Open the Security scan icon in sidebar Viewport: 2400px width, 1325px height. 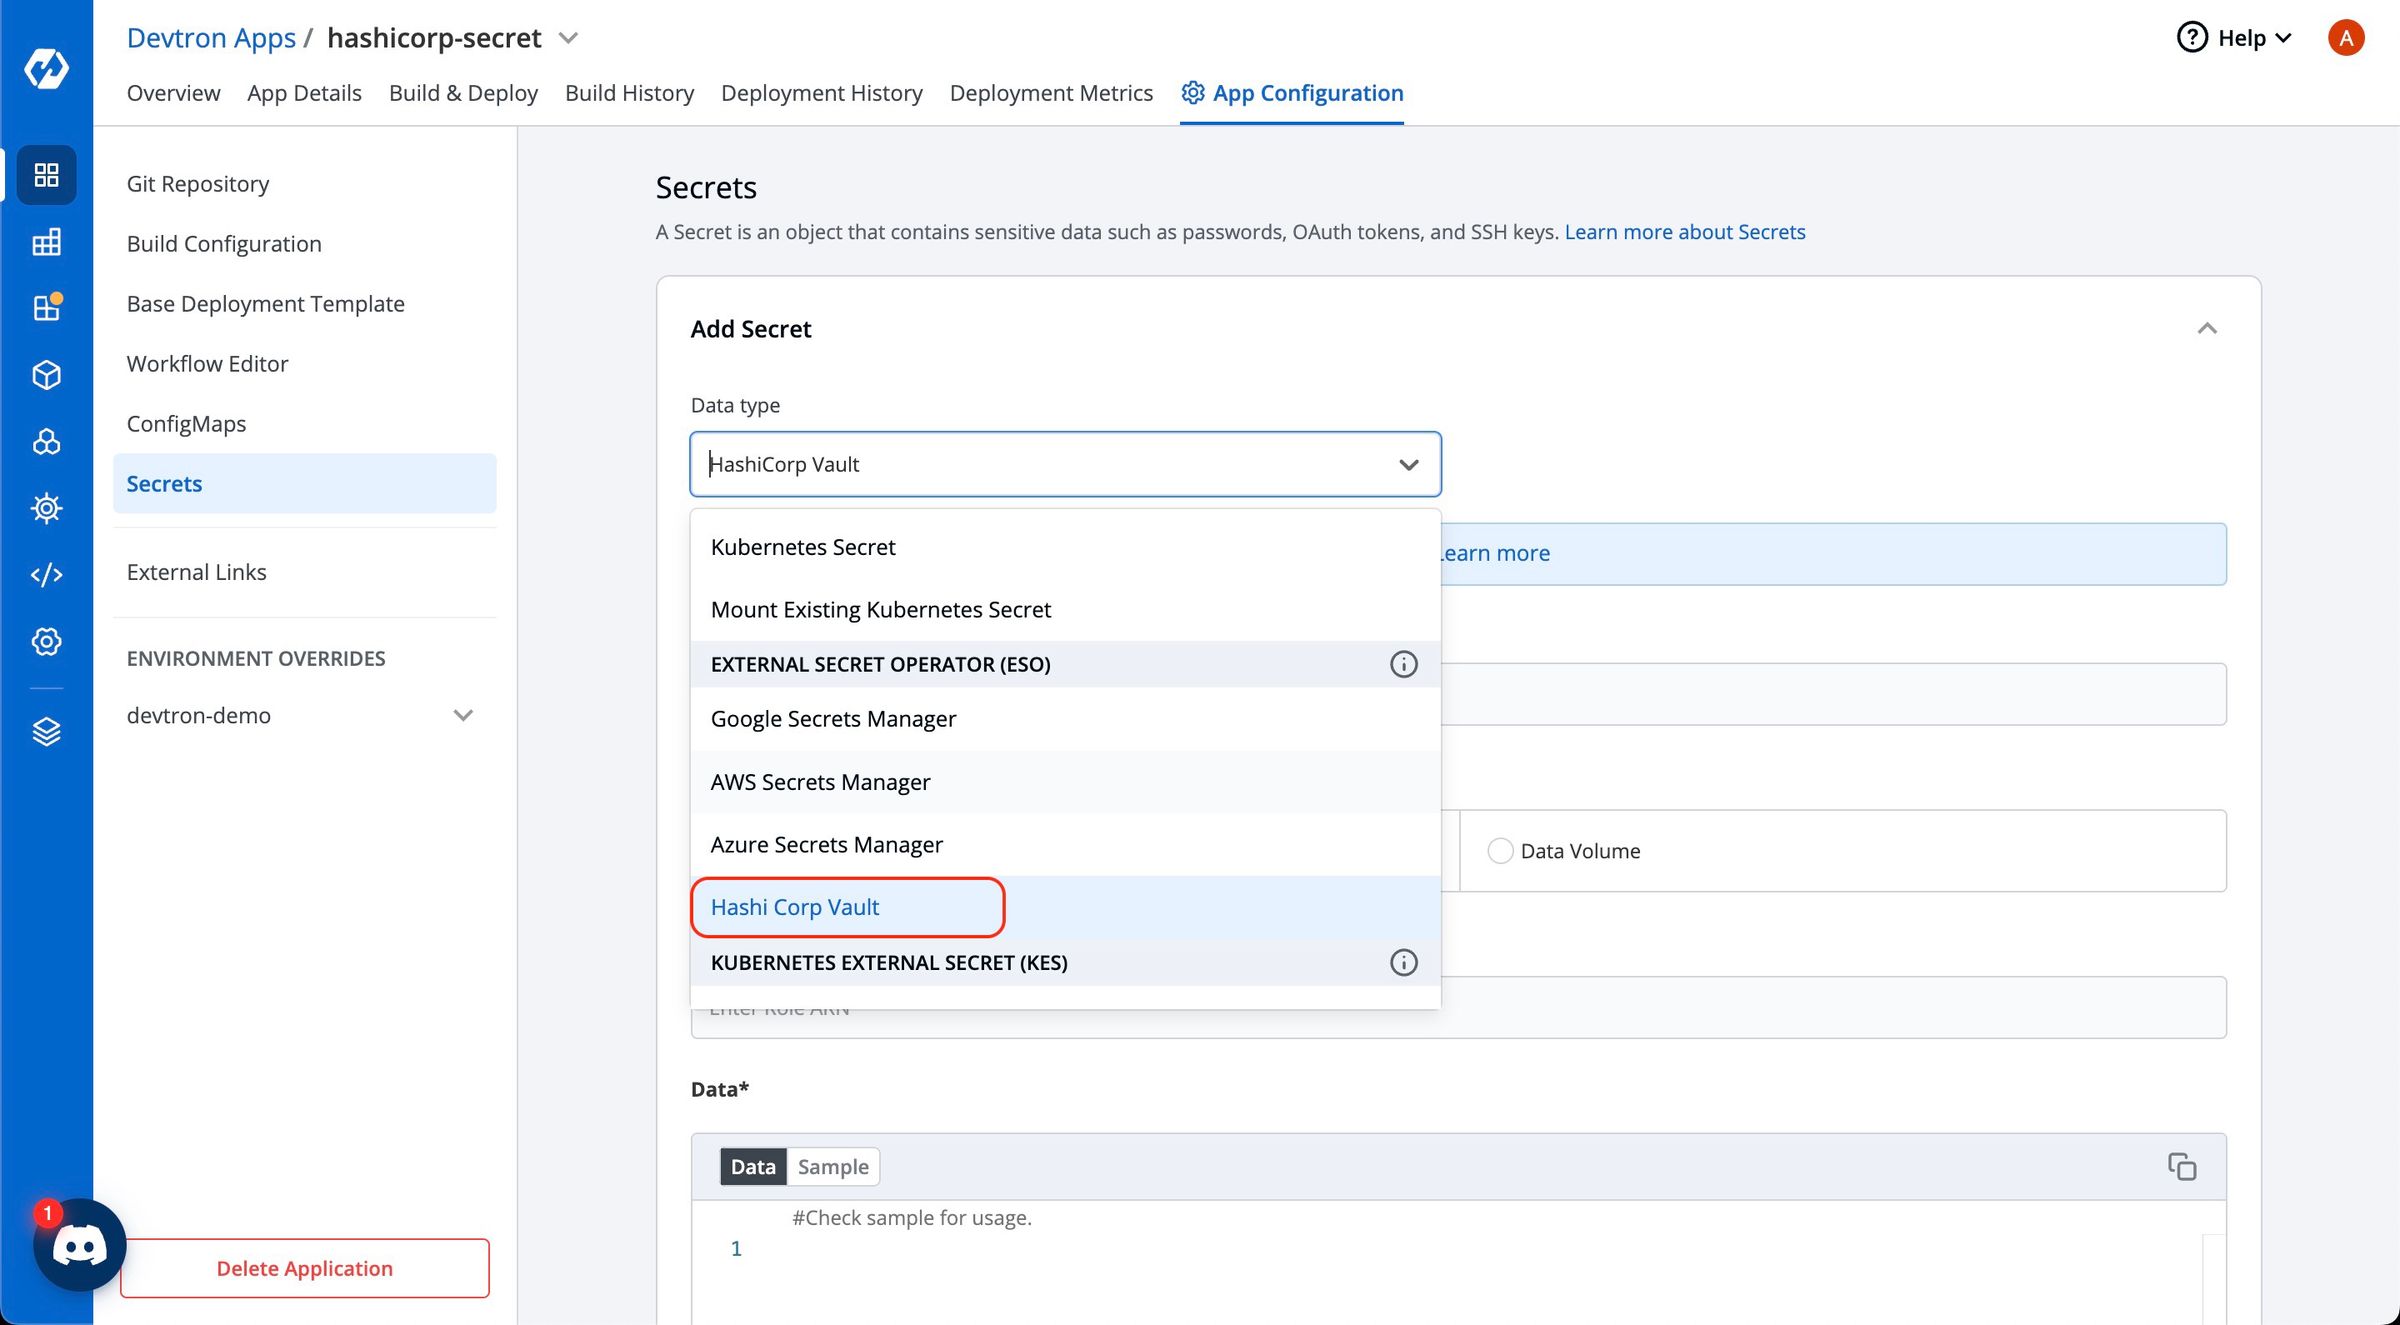click(46, 507)
